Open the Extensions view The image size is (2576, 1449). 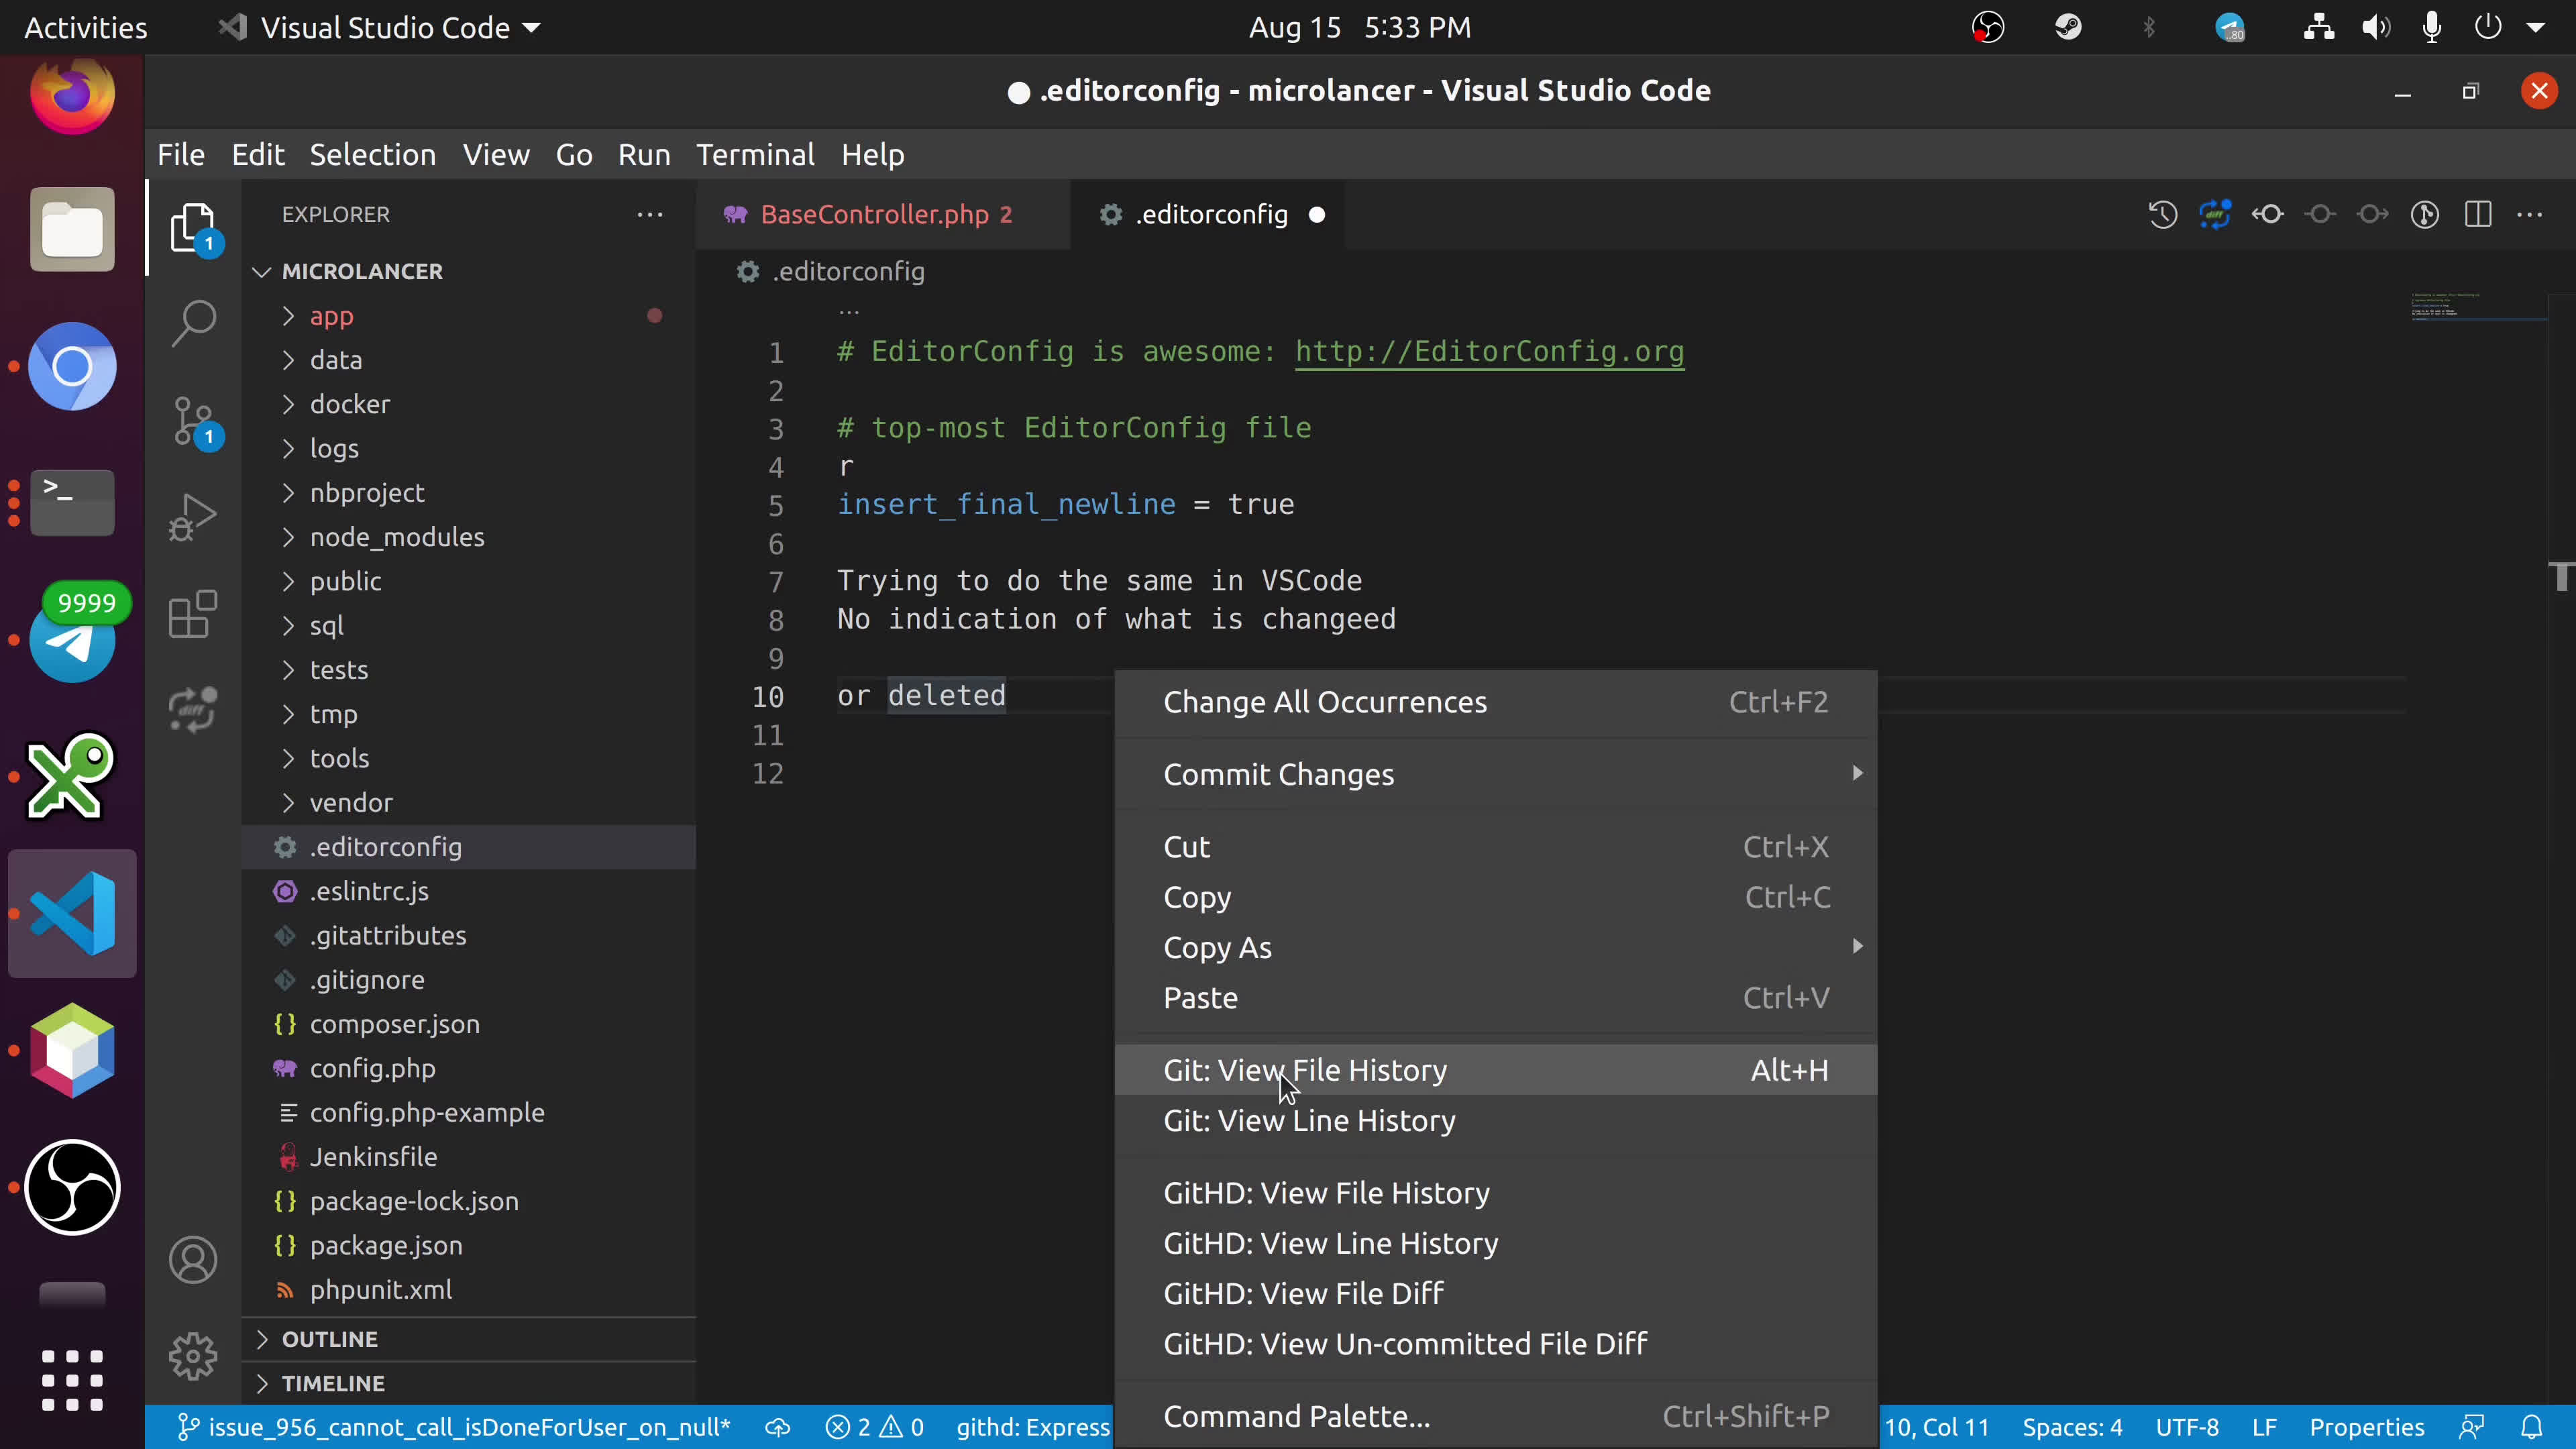(192, 614)
